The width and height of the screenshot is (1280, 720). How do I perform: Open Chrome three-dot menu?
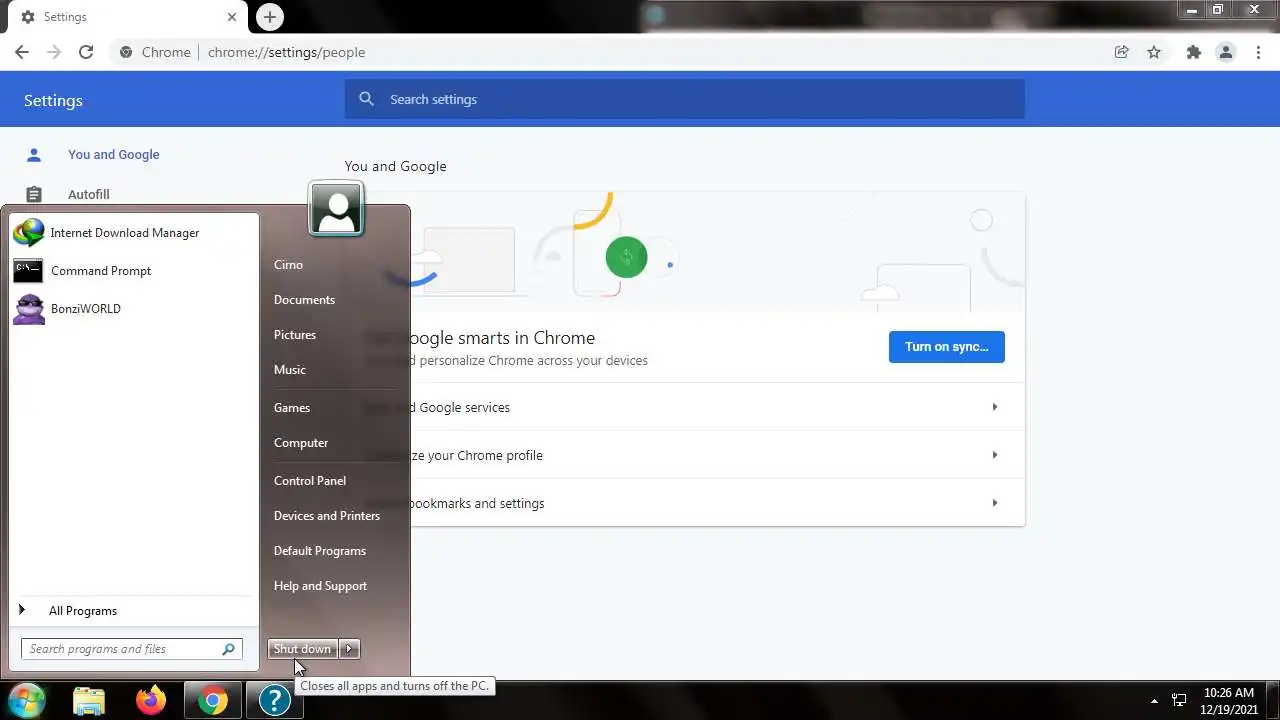(x=1258, y=52)
